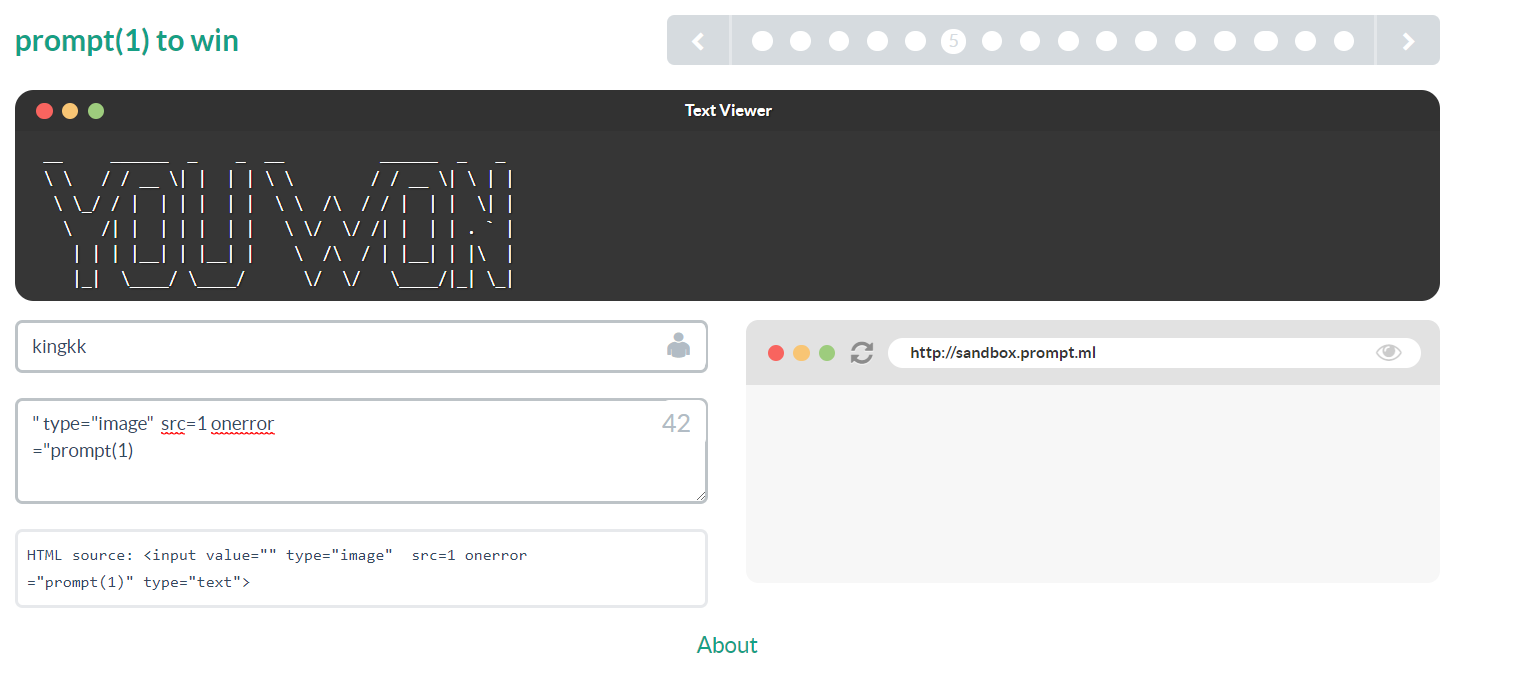The height and width of the screenshot is (679, 1518).
Task: Click the yellow dot on Text Viewer window
Action: click(70, 111)
